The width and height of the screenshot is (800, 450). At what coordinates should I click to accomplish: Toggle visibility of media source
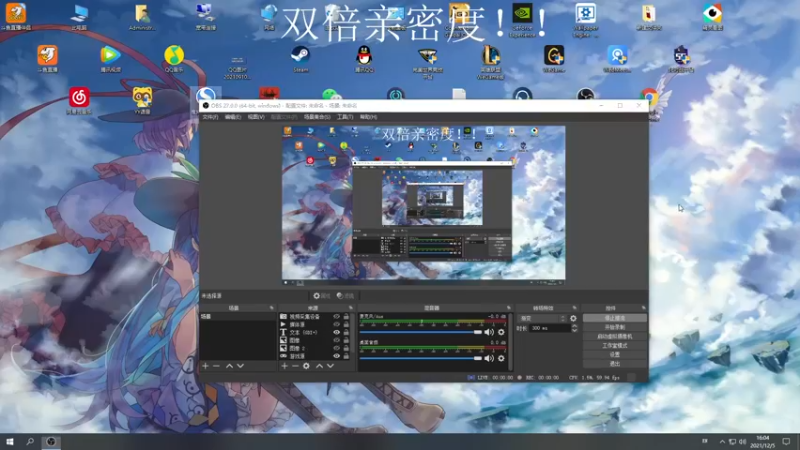[336, 324]
